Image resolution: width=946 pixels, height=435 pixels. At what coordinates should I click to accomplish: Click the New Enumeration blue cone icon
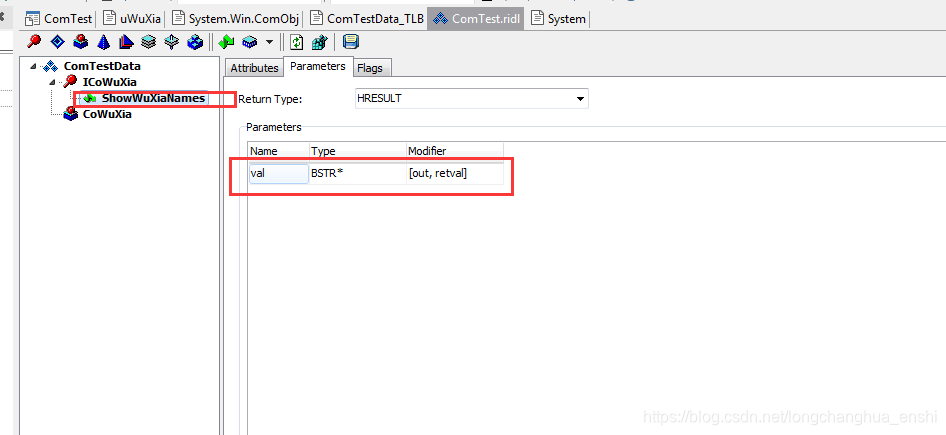point(104,42)
